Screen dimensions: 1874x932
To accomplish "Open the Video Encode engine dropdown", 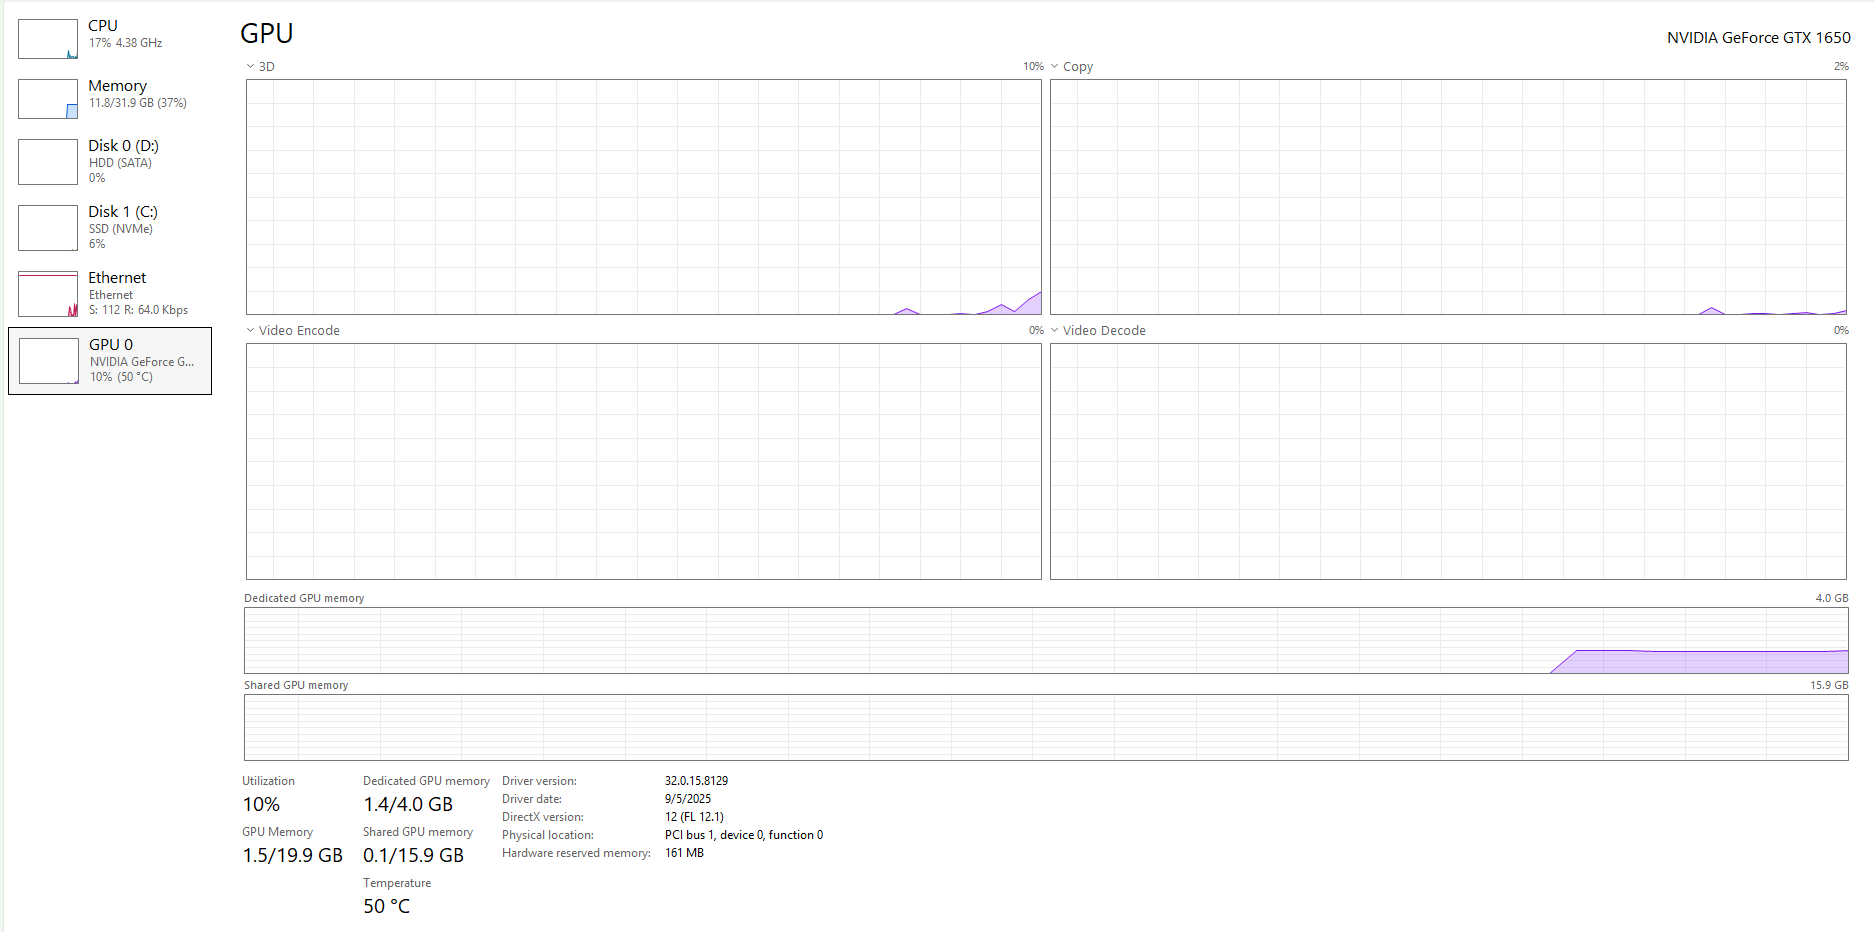I will coord(293,331).
